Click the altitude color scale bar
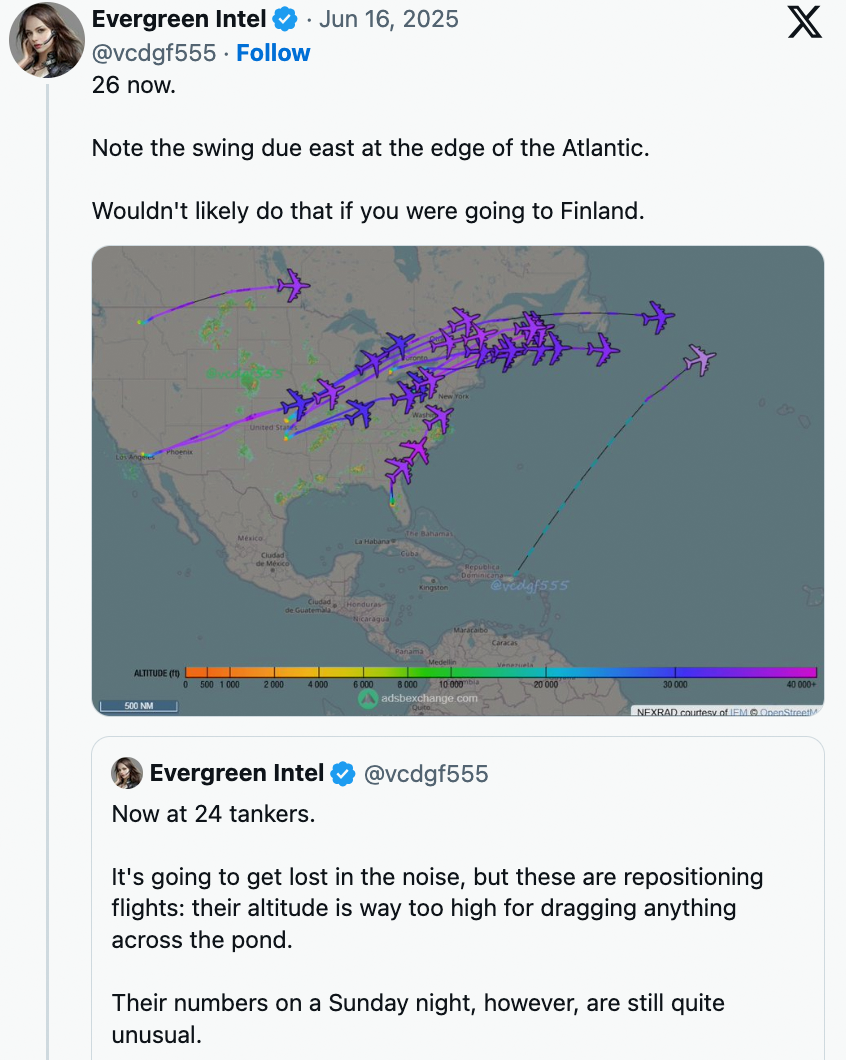 click(x=500, y=672)
